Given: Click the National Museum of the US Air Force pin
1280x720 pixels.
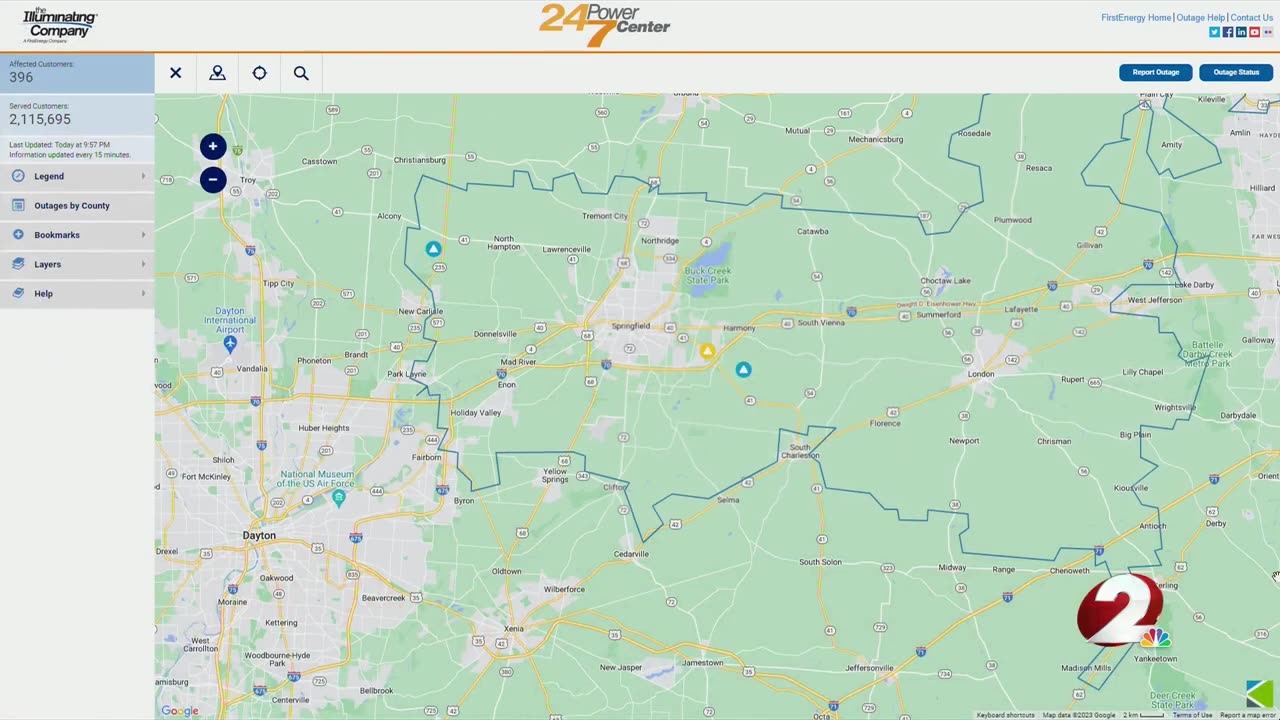Looking at the screenshot, I should coord(339,496).
